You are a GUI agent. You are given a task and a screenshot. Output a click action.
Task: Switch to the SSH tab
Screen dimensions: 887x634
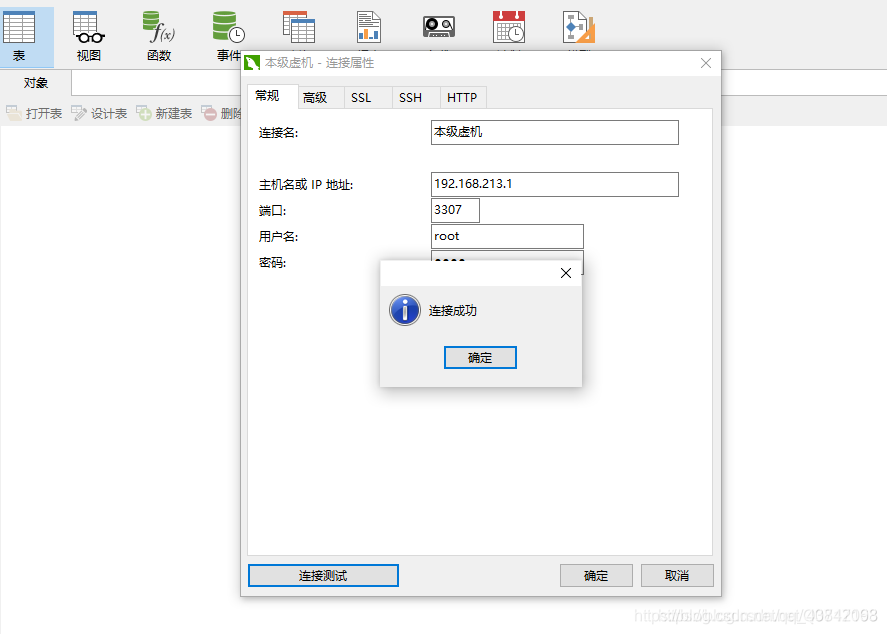pyautogui.click(x=415, y=98)
